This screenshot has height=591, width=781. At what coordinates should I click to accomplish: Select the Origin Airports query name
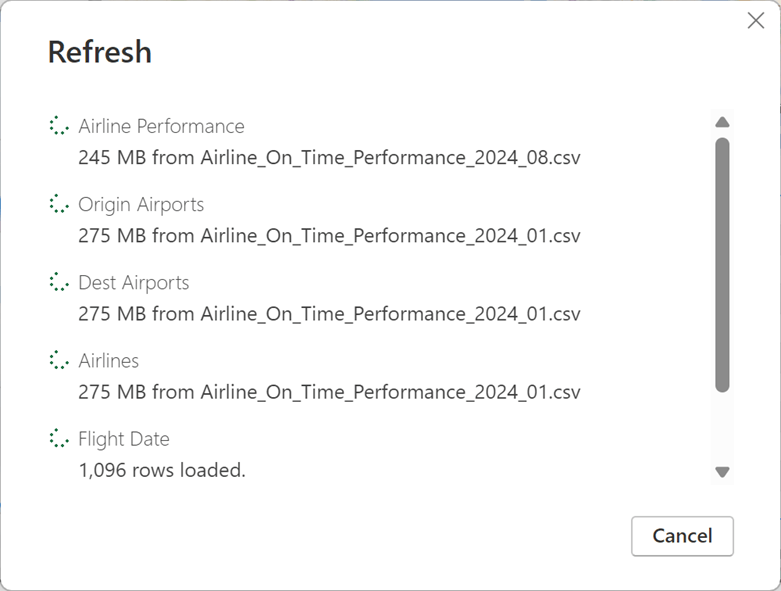click(141, 204)
